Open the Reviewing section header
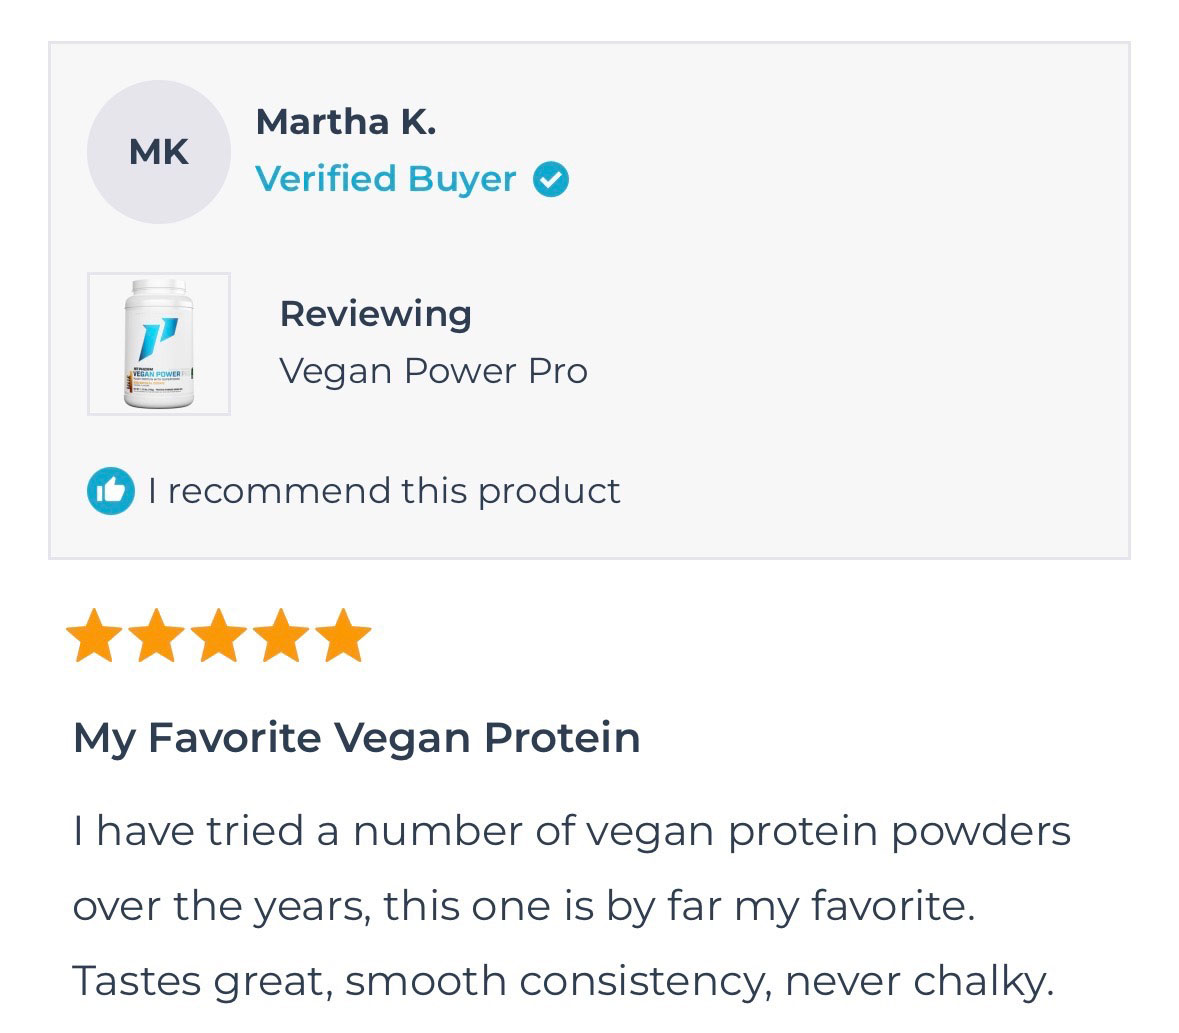The width and height of the screenshot is (1179, 1033). pos(376,313)
